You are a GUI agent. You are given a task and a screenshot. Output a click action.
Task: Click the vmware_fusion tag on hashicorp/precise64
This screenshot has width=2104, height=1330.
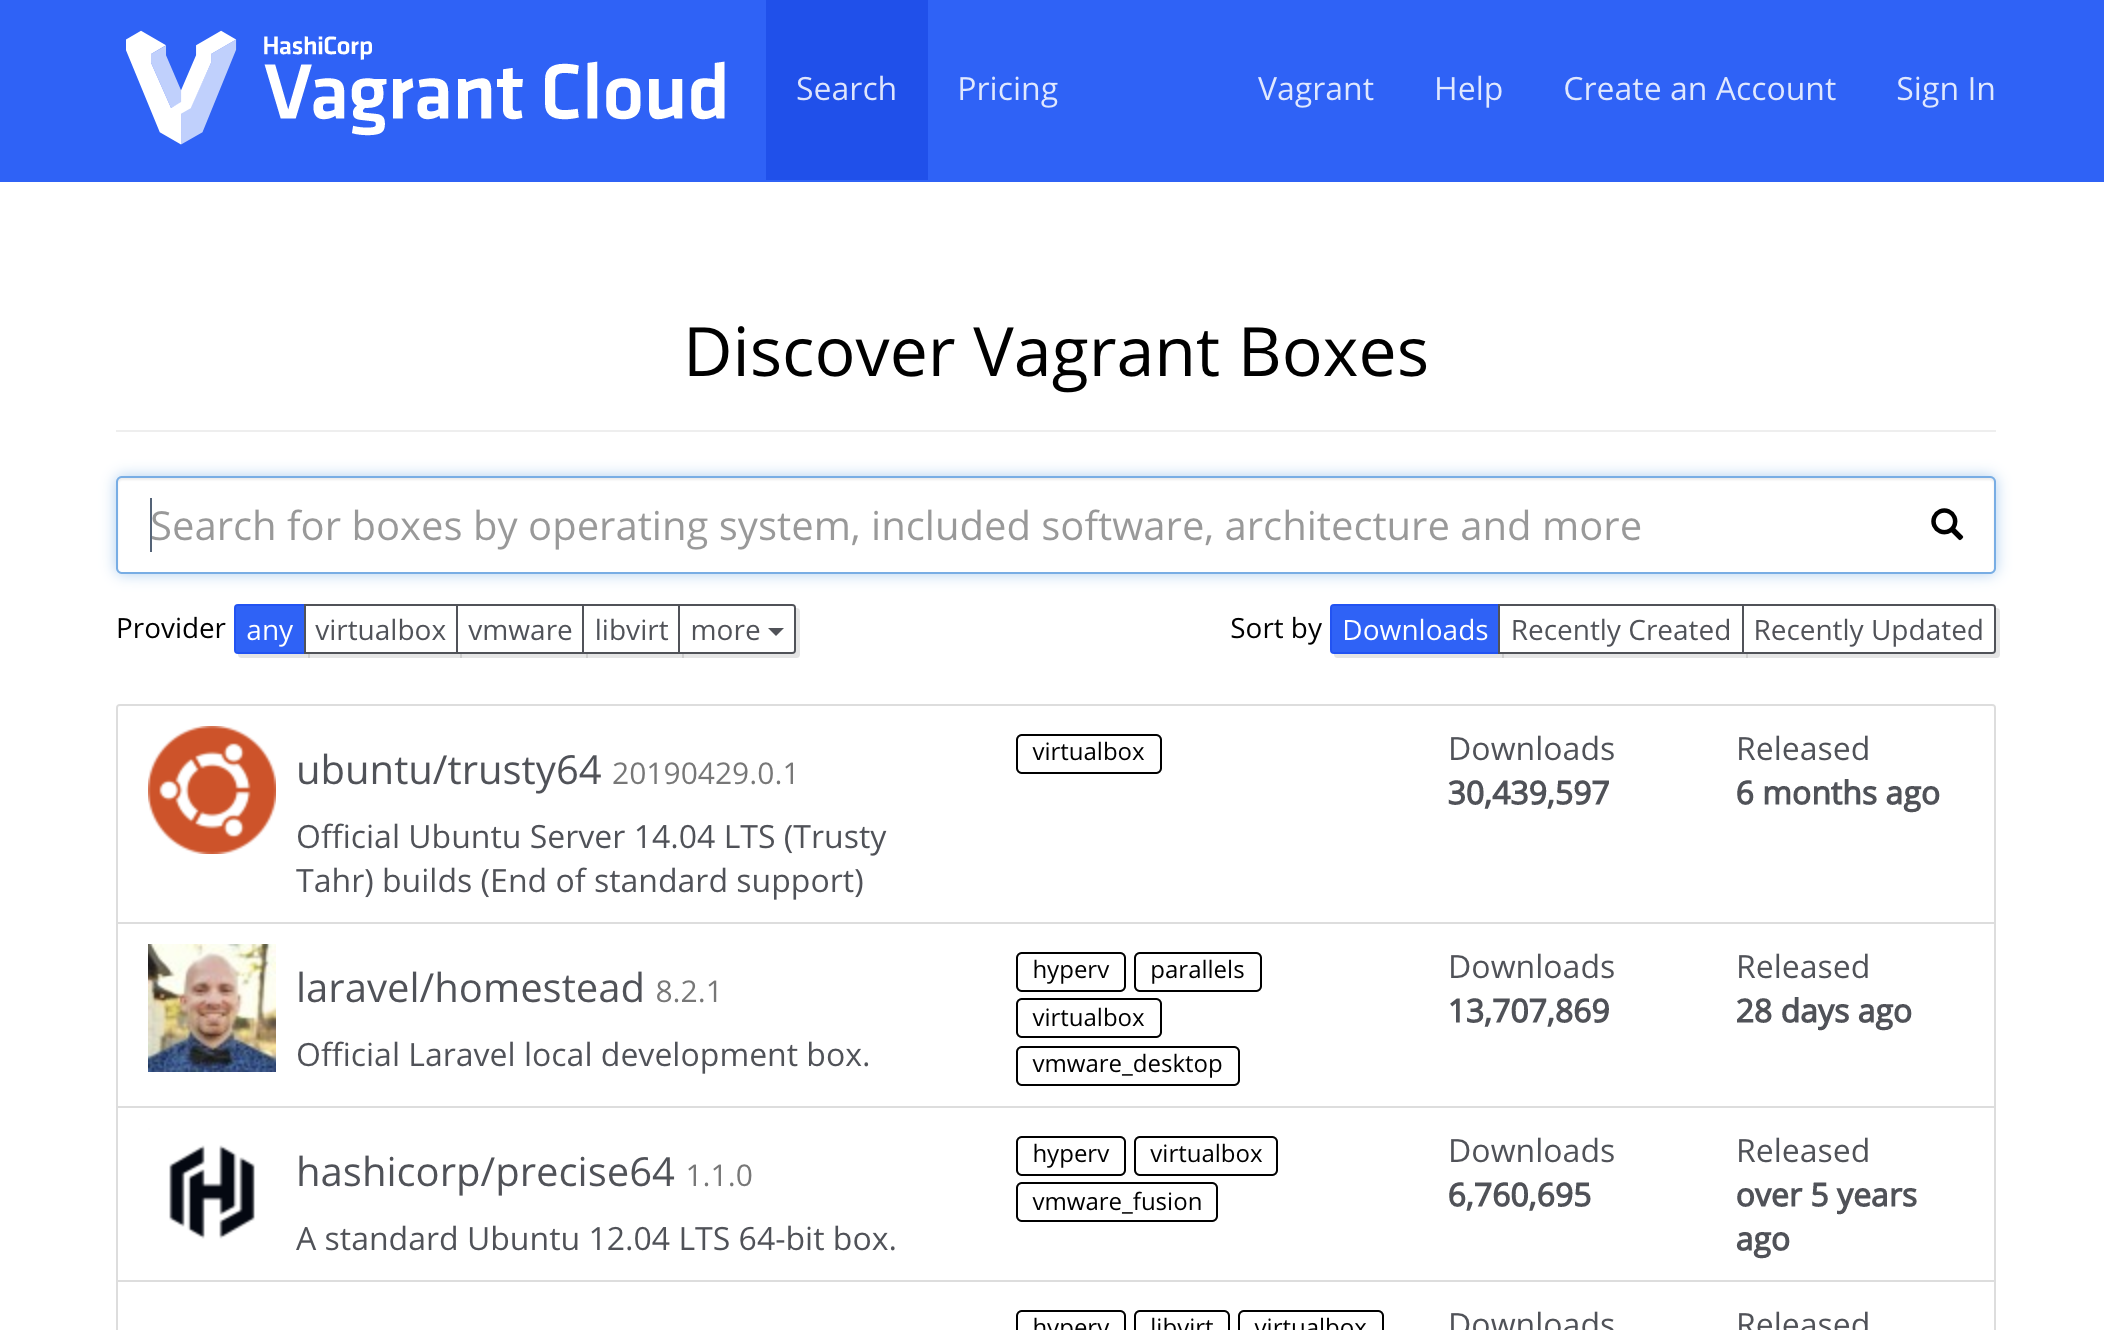(1116, 1202)
